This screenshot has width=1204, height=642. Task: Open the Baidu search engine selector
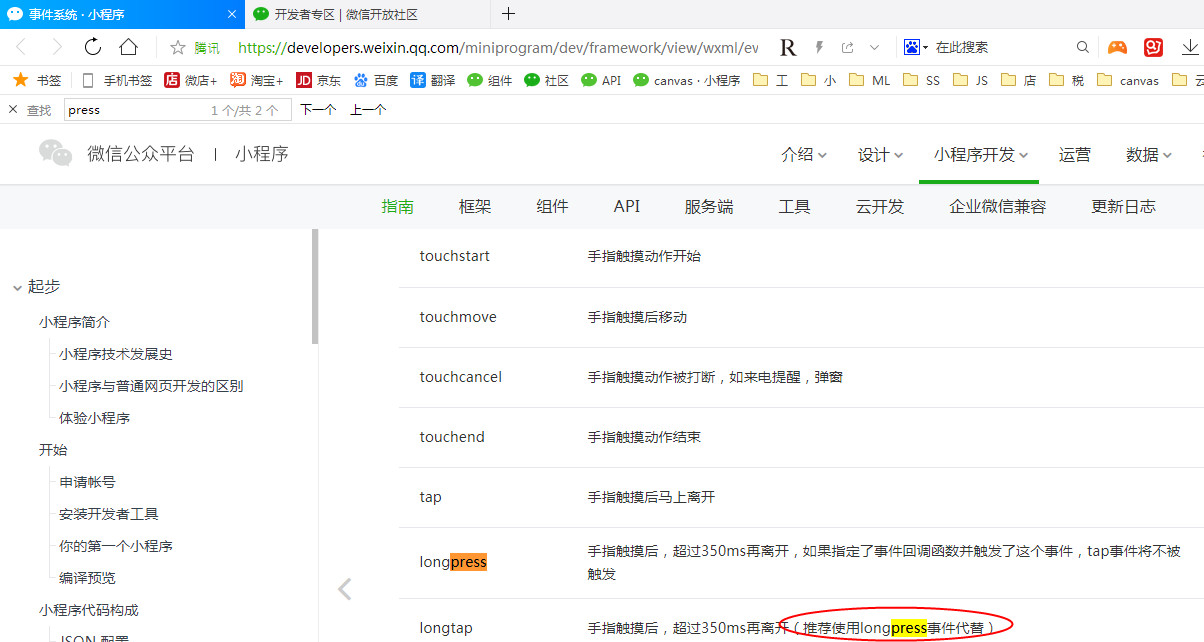coord(915,47)
